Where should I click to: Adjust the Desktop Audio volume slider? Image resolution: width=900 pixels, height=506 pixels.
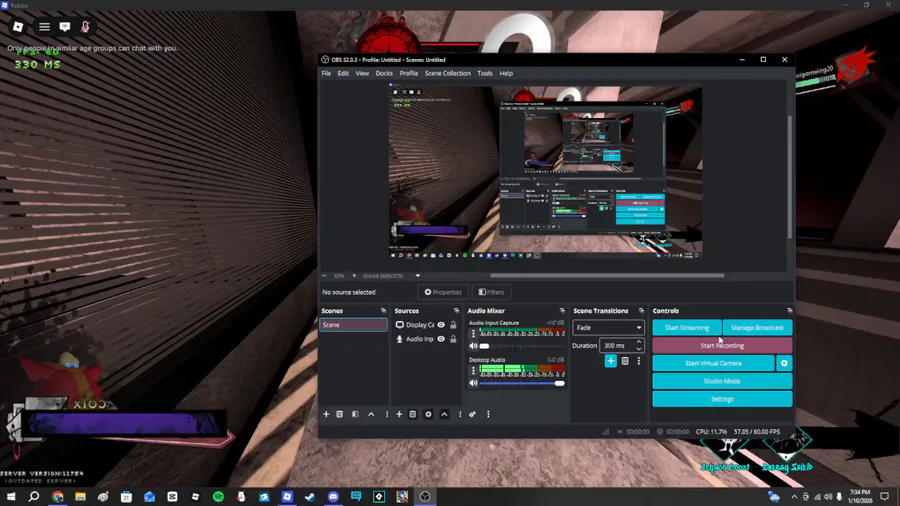click(x=522, y=383)
